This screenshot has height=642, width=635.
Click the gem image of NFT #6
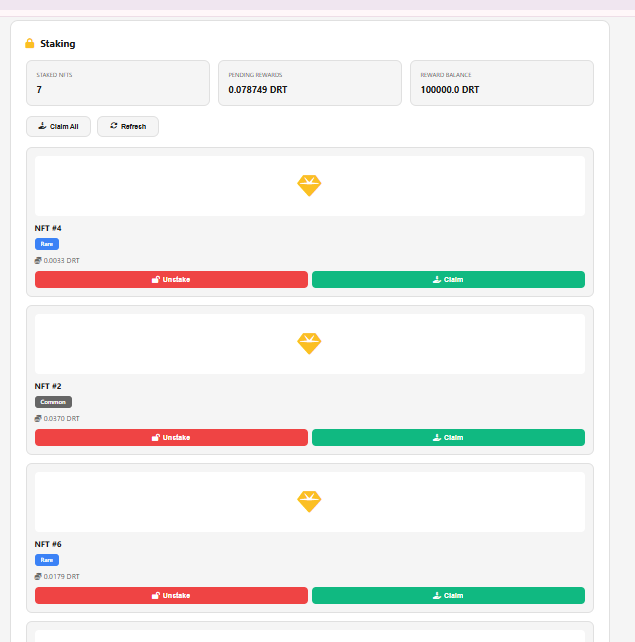tap(309, 502)
